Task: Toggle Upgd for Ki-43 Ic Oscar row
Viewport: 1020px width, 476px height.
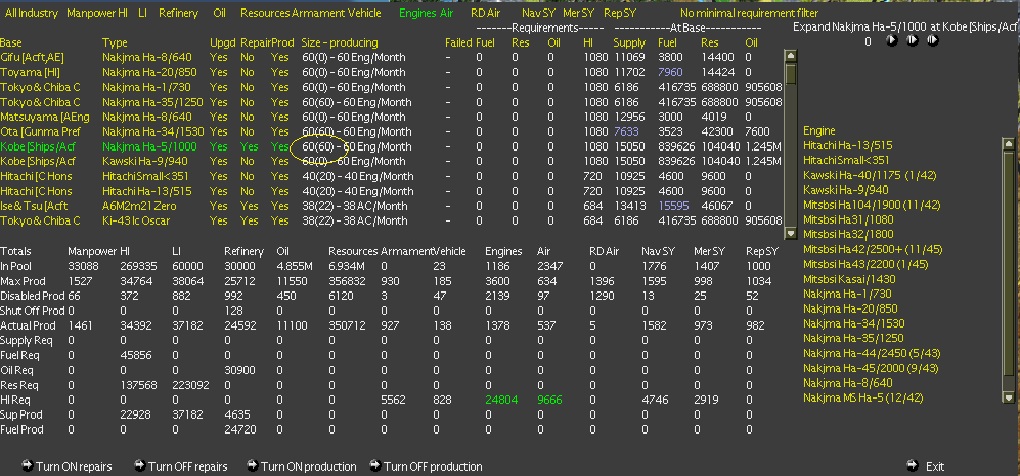Action: [x=219, y=221]
